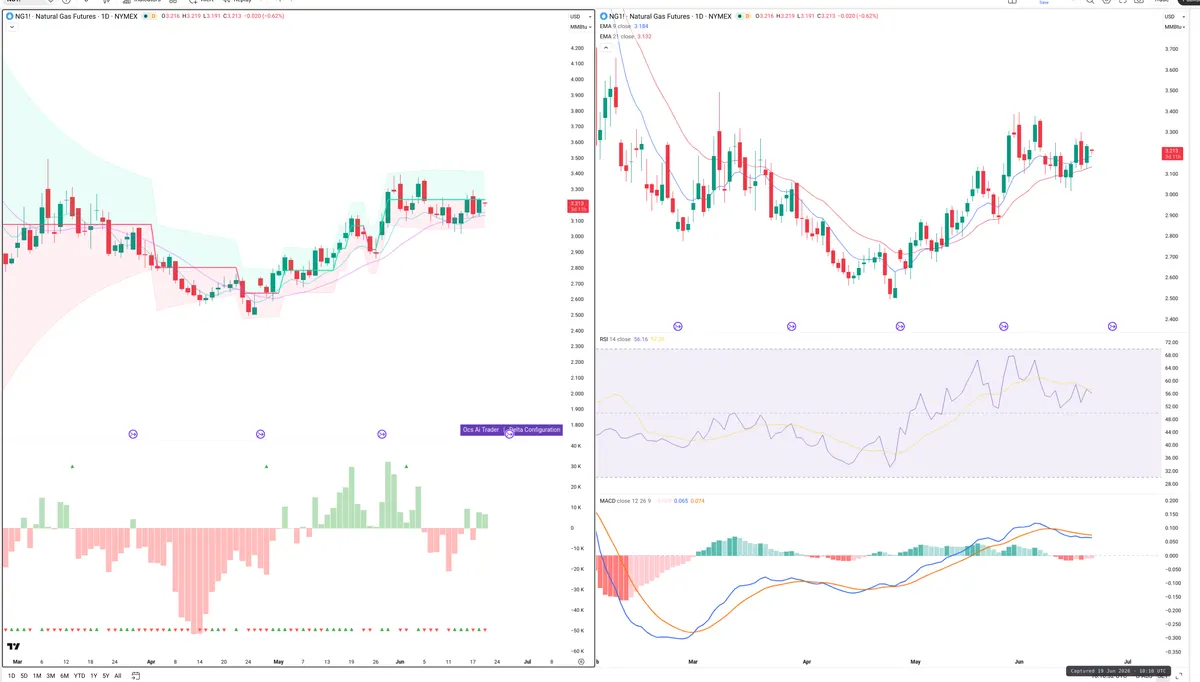Select the 1Y time range button
Screen dimensions: 1200x682
tap(94, 676)
